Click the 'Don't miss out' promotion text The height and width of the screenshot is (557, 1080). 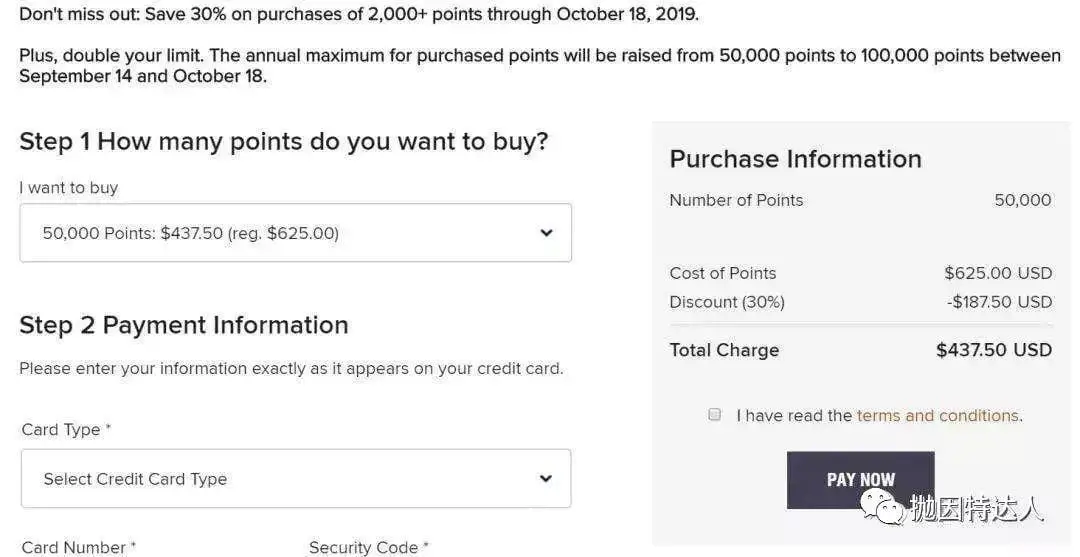pyautogui.click(x=359, y=15)
